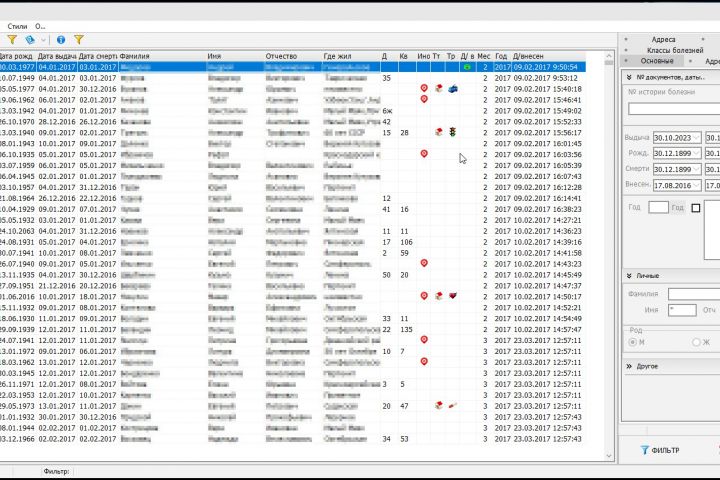Click red pin icon in row 14:43:23
Viewport: 720px width, 480px height.
point(424,263)
